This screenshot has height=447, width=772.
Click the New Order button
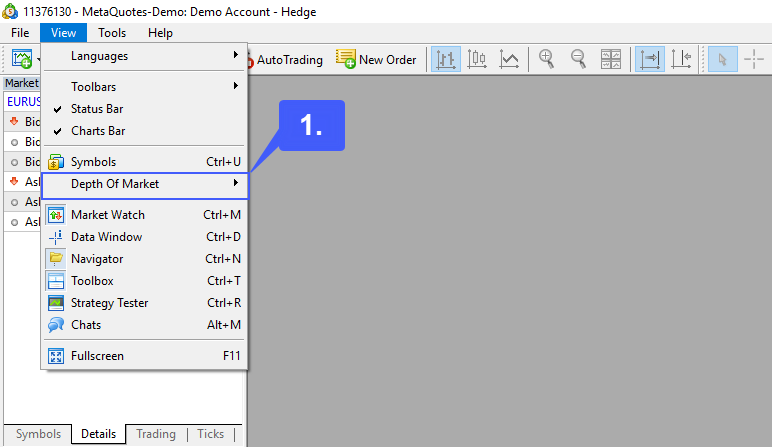376,60
